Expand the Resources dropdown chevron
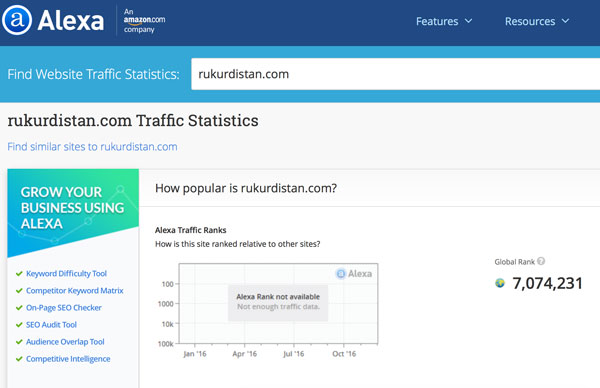Image resolution: width=600 pixels, height=388 pixels. (566, 21)
